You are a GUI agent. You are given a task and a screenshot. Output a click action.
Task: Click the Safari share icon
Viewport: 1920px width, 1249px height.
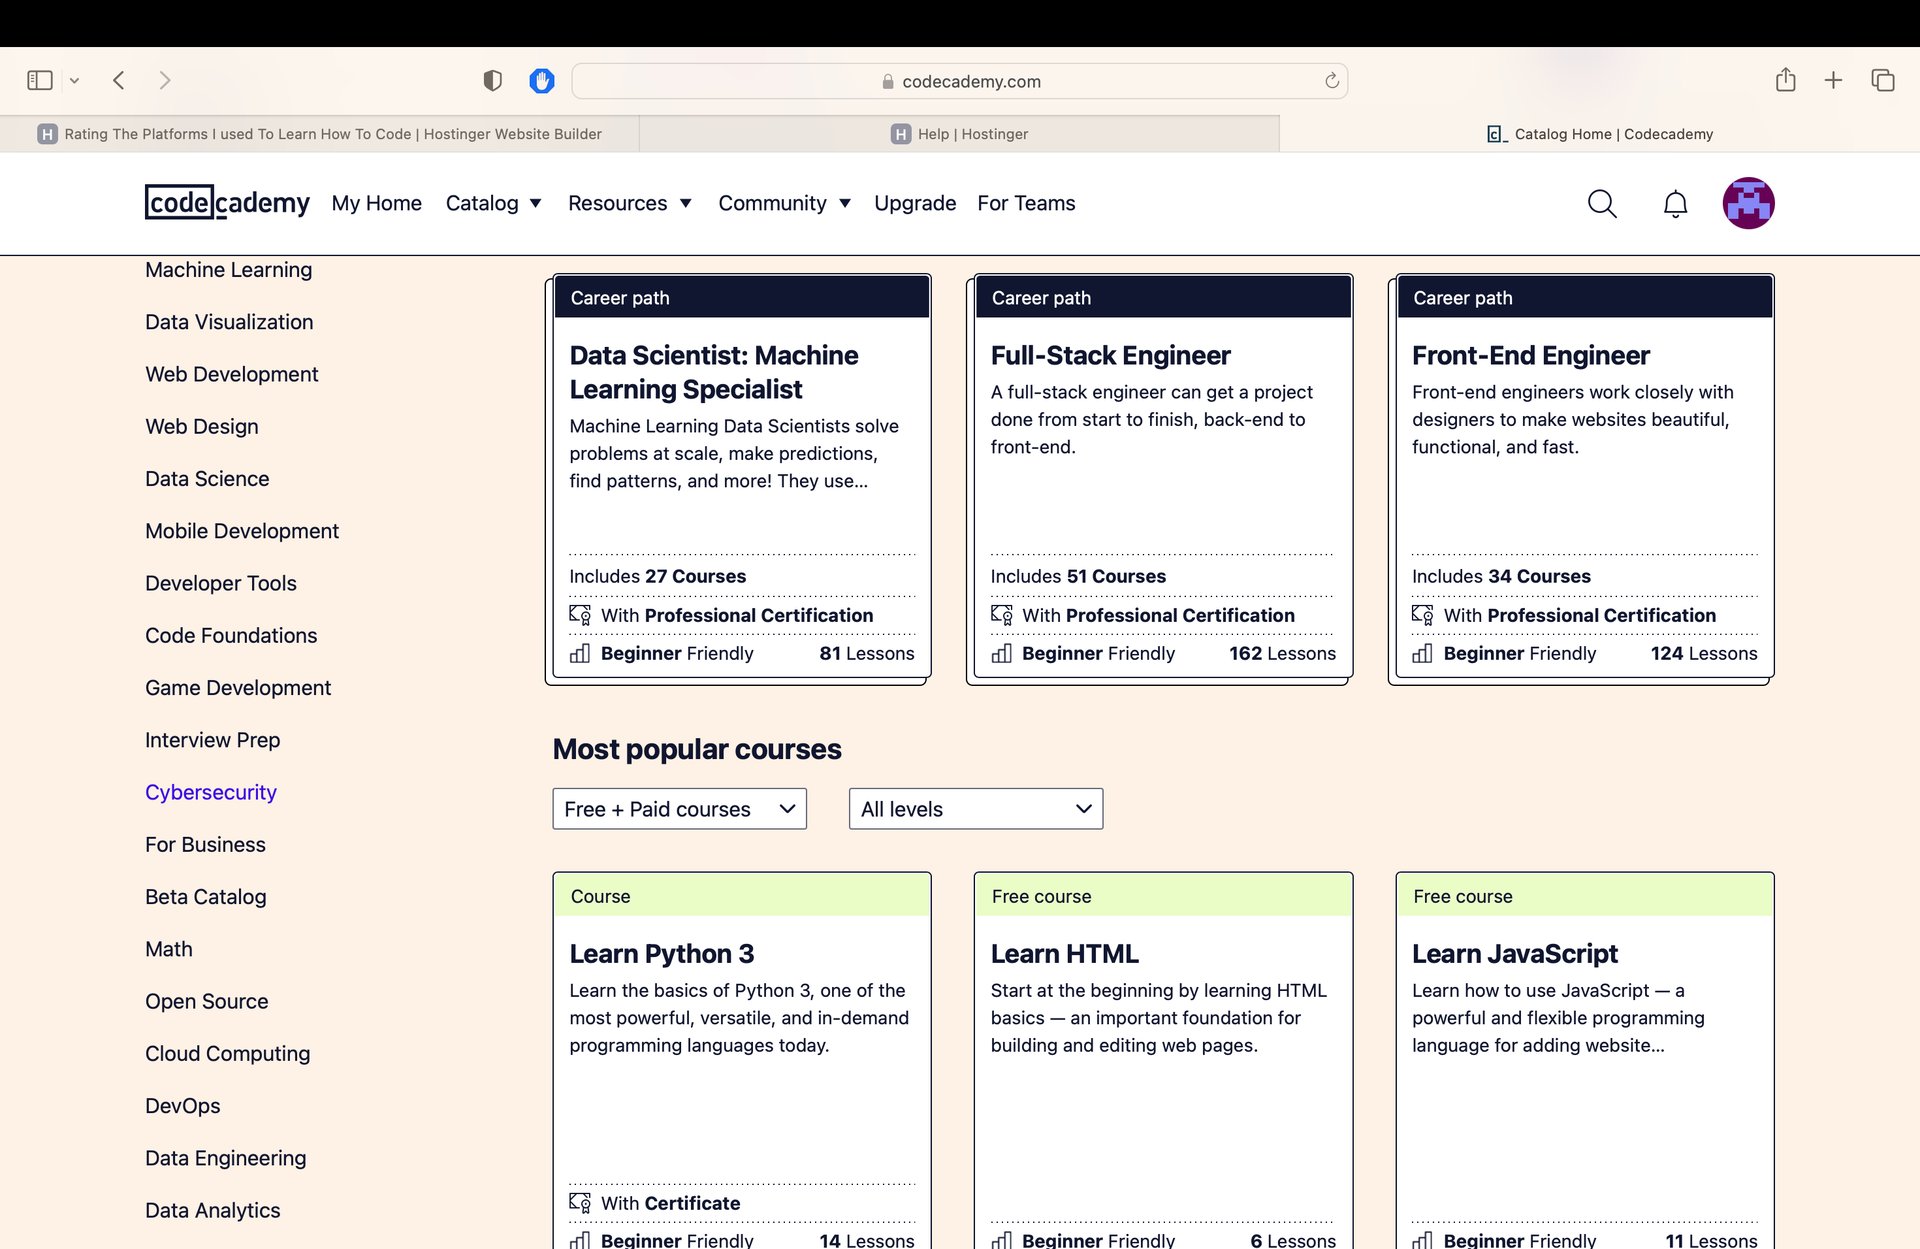[x=1785, y=80]
